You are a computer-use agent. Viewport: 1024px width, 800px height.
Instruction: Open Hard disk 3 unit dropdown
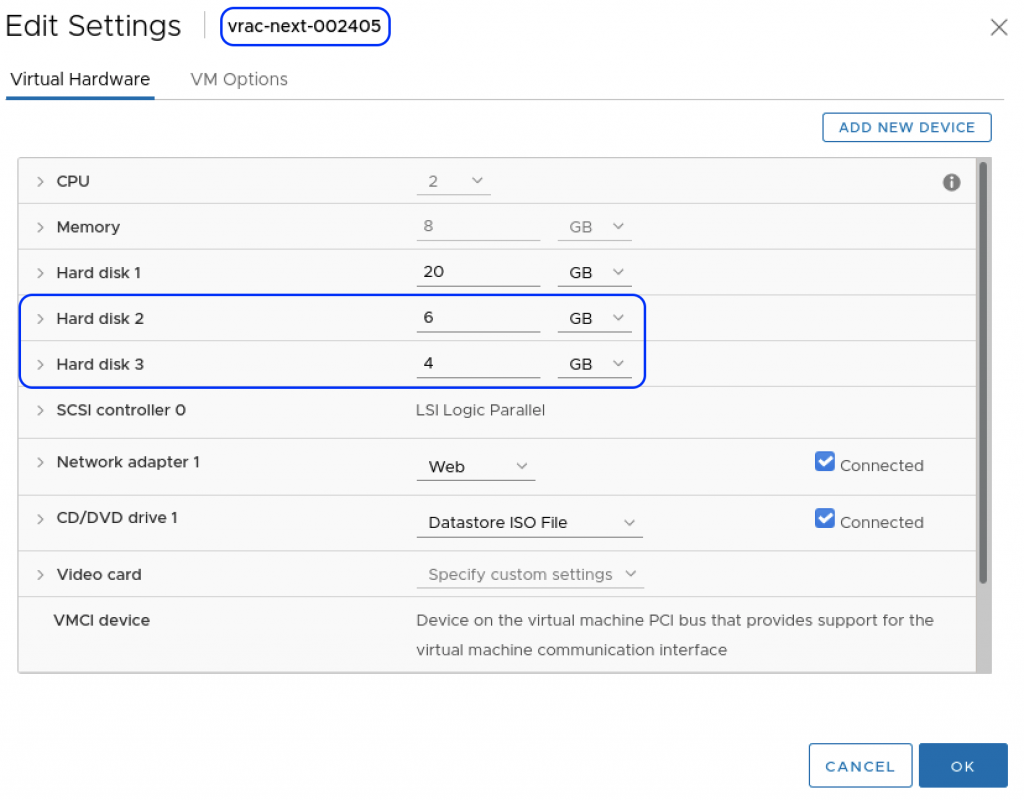595,364
